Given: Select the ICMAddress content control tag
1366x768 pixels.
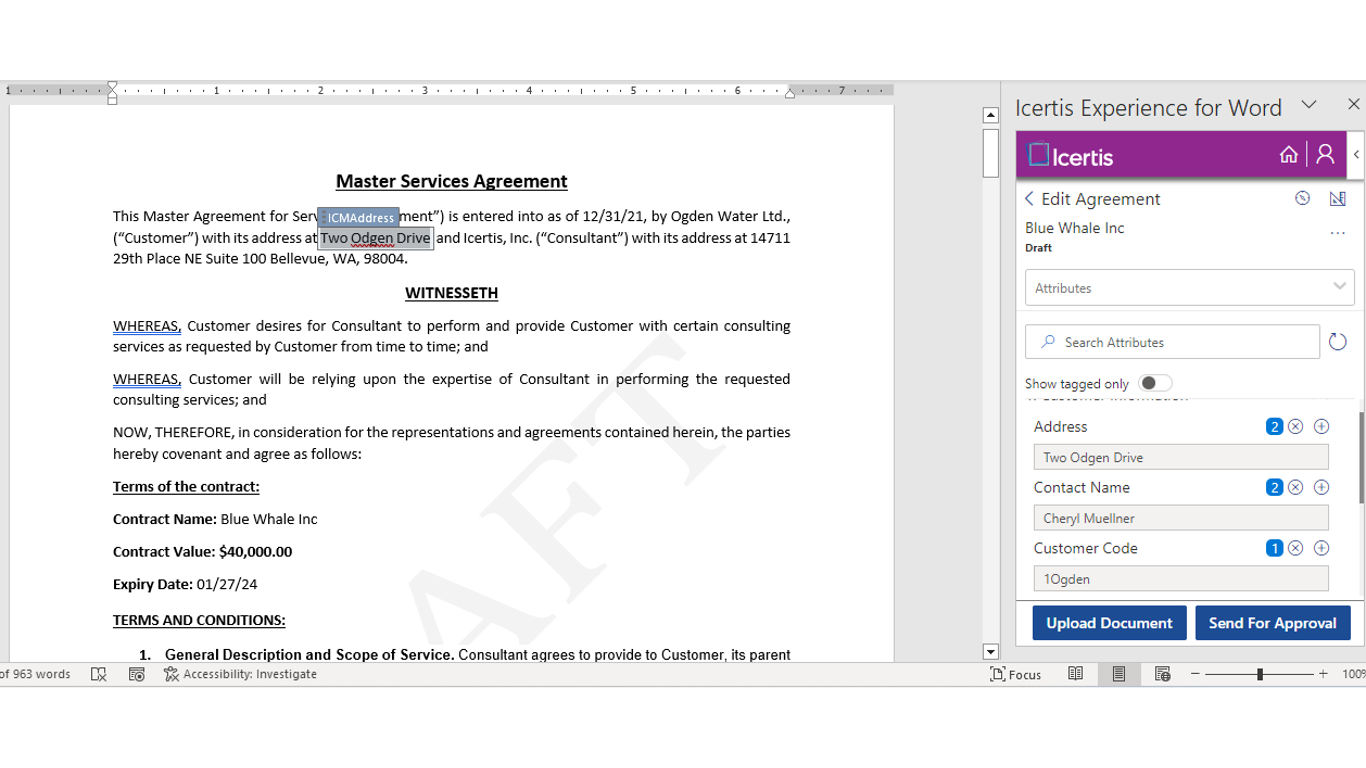Looking at the screenshot, I should tap(358, 217).
